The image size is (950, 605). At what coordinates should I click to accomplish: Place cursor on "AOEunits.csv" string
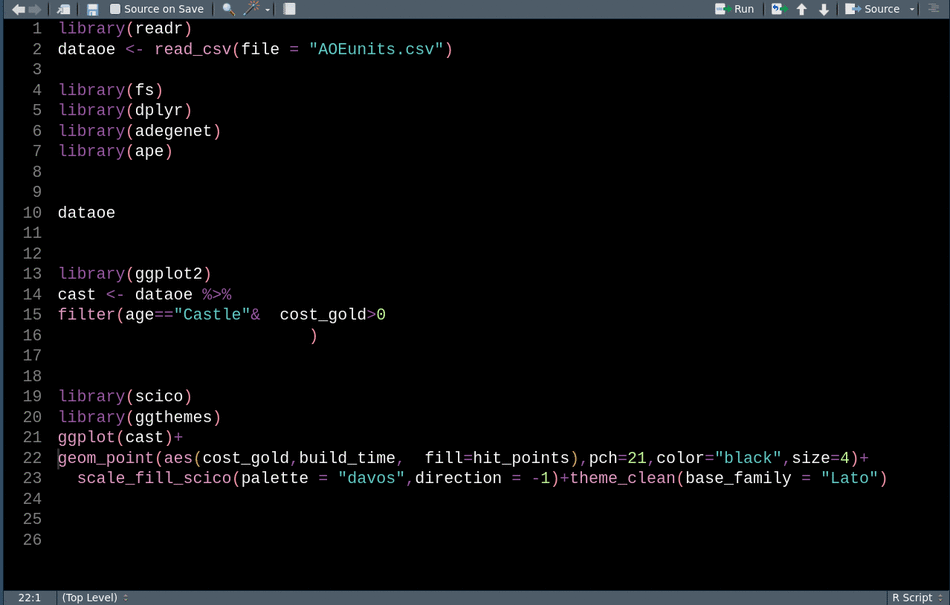click(376, 49)
